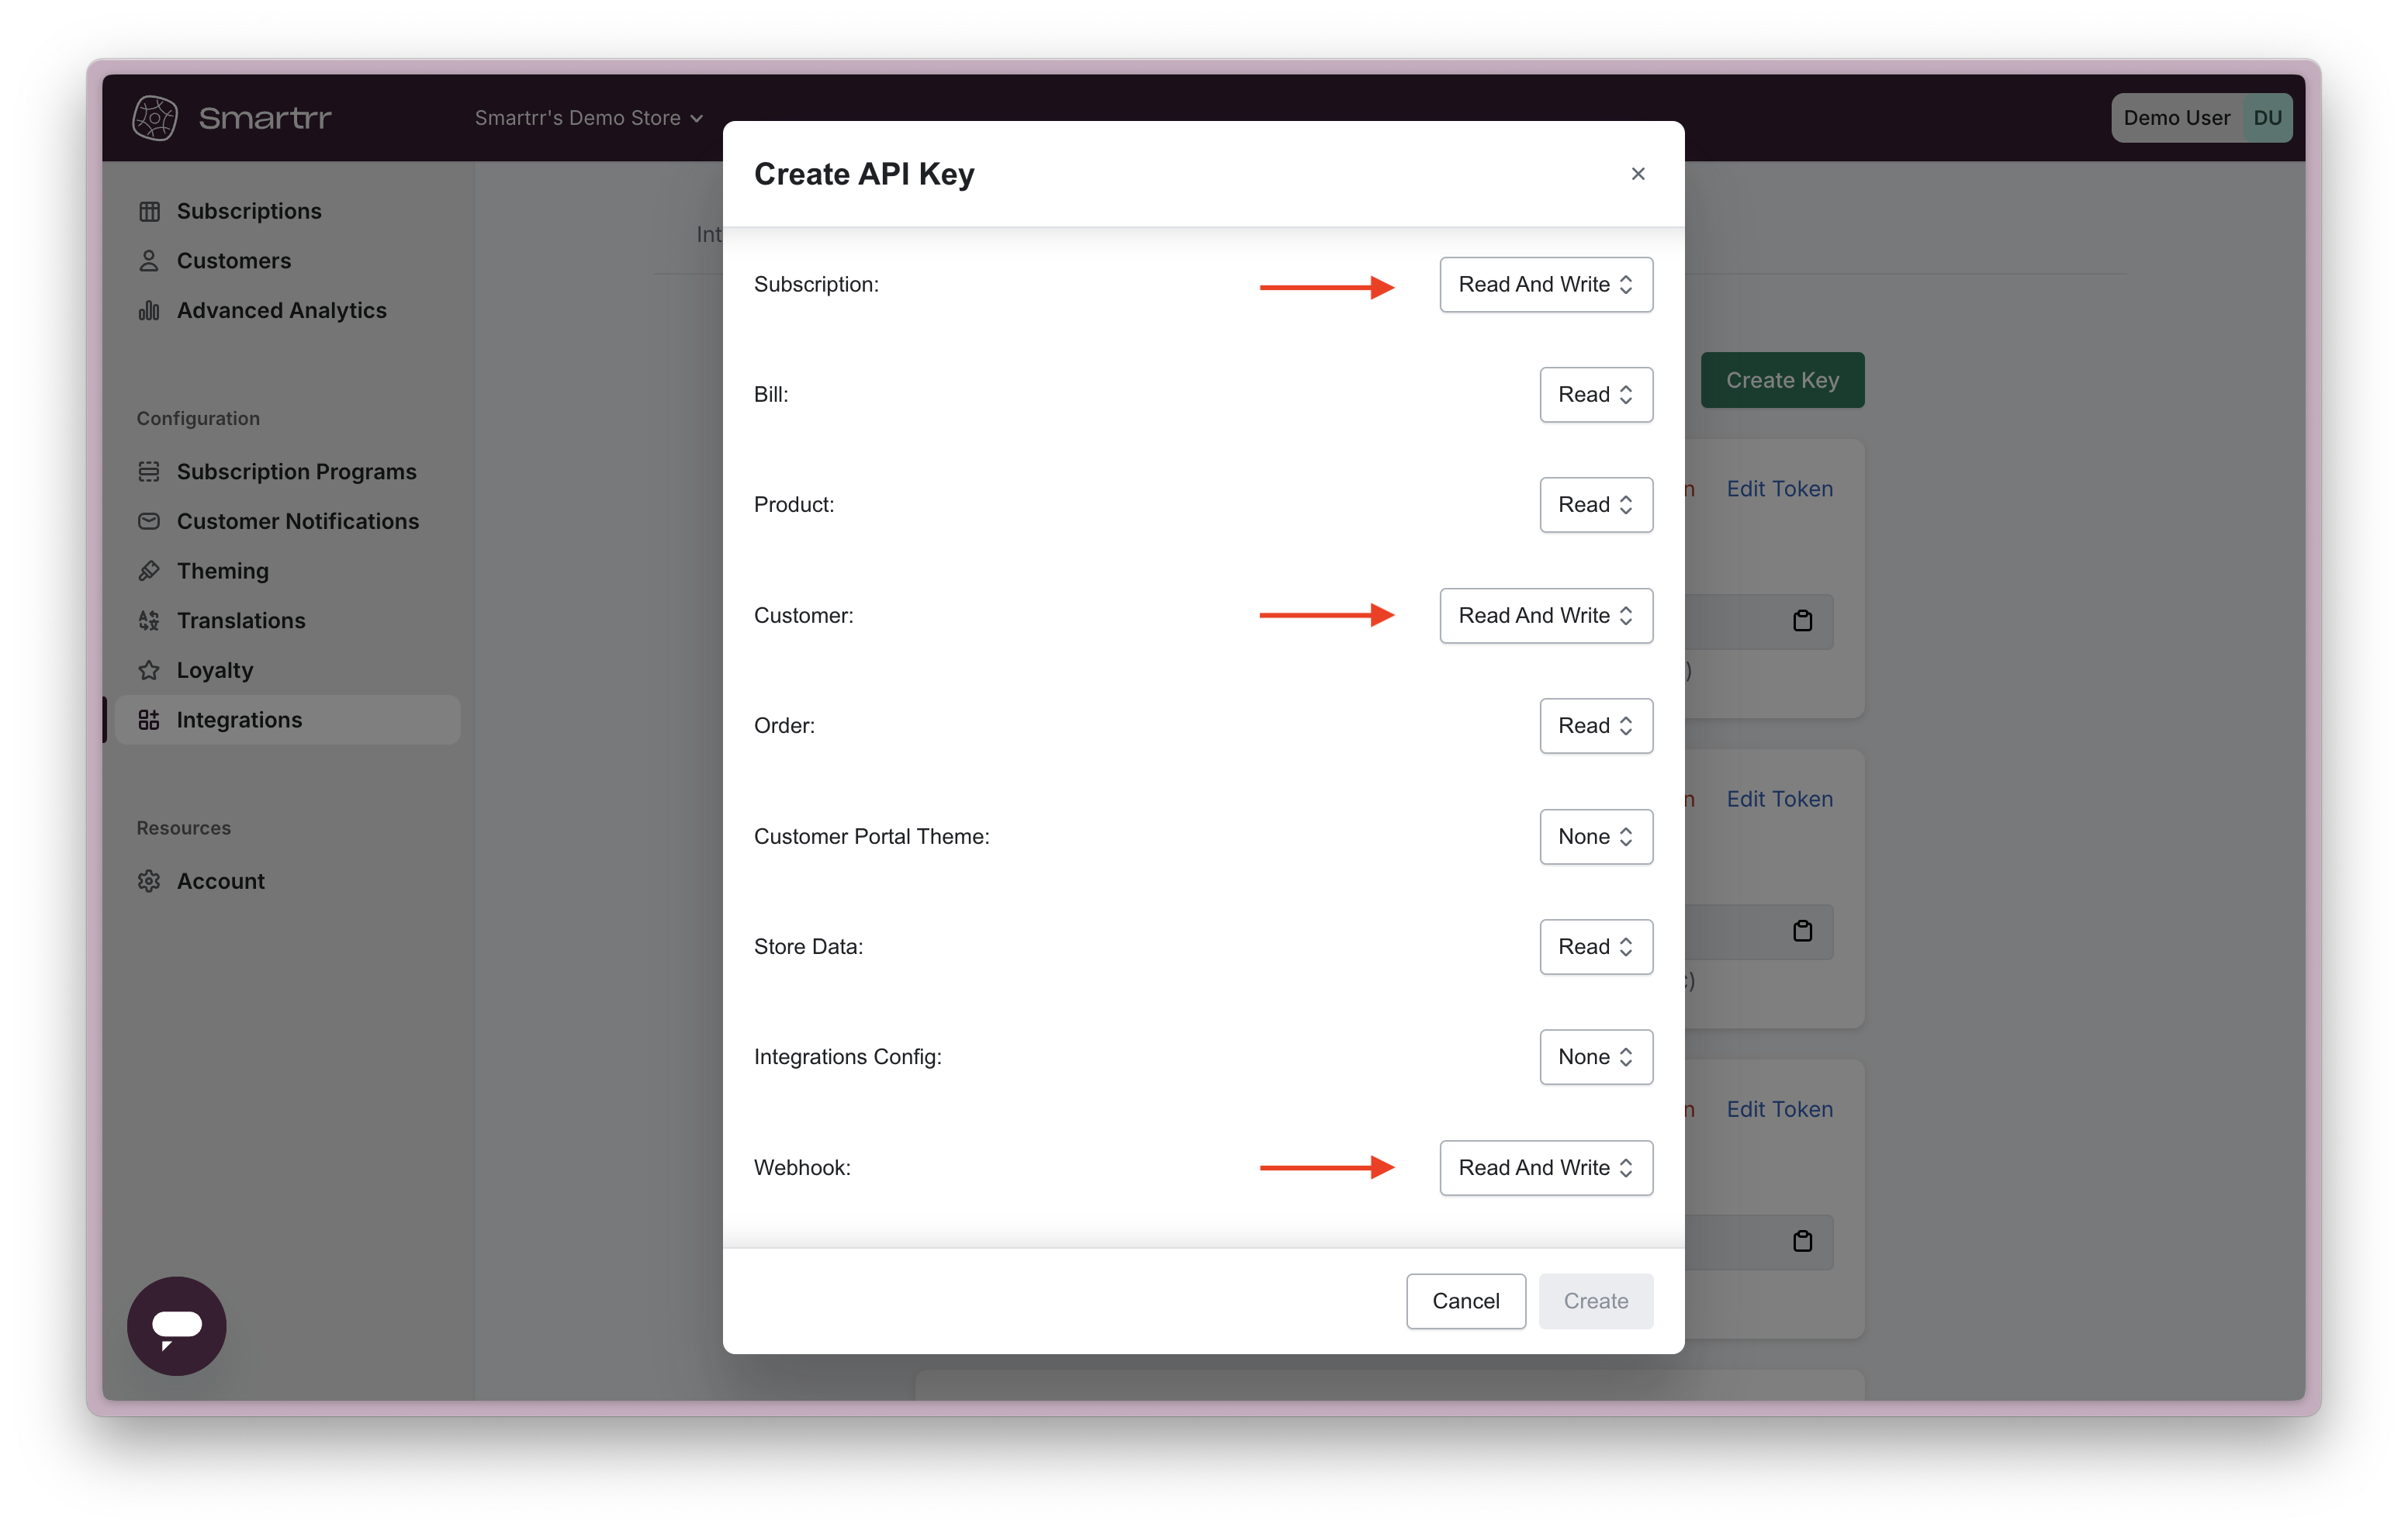Click the Smartrr logo icon
Screen dimensions: 2408x1531
pyautogui.click(x=155, y=118)
